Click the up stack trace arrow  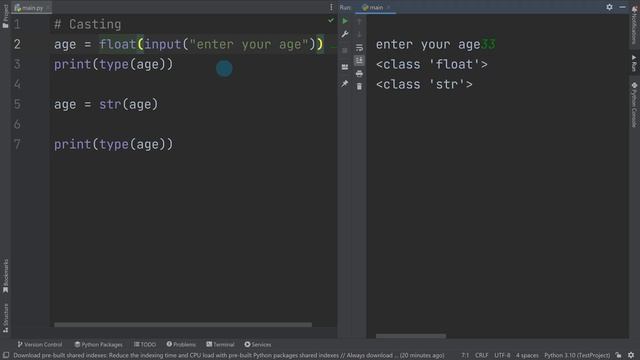[359, 21]
